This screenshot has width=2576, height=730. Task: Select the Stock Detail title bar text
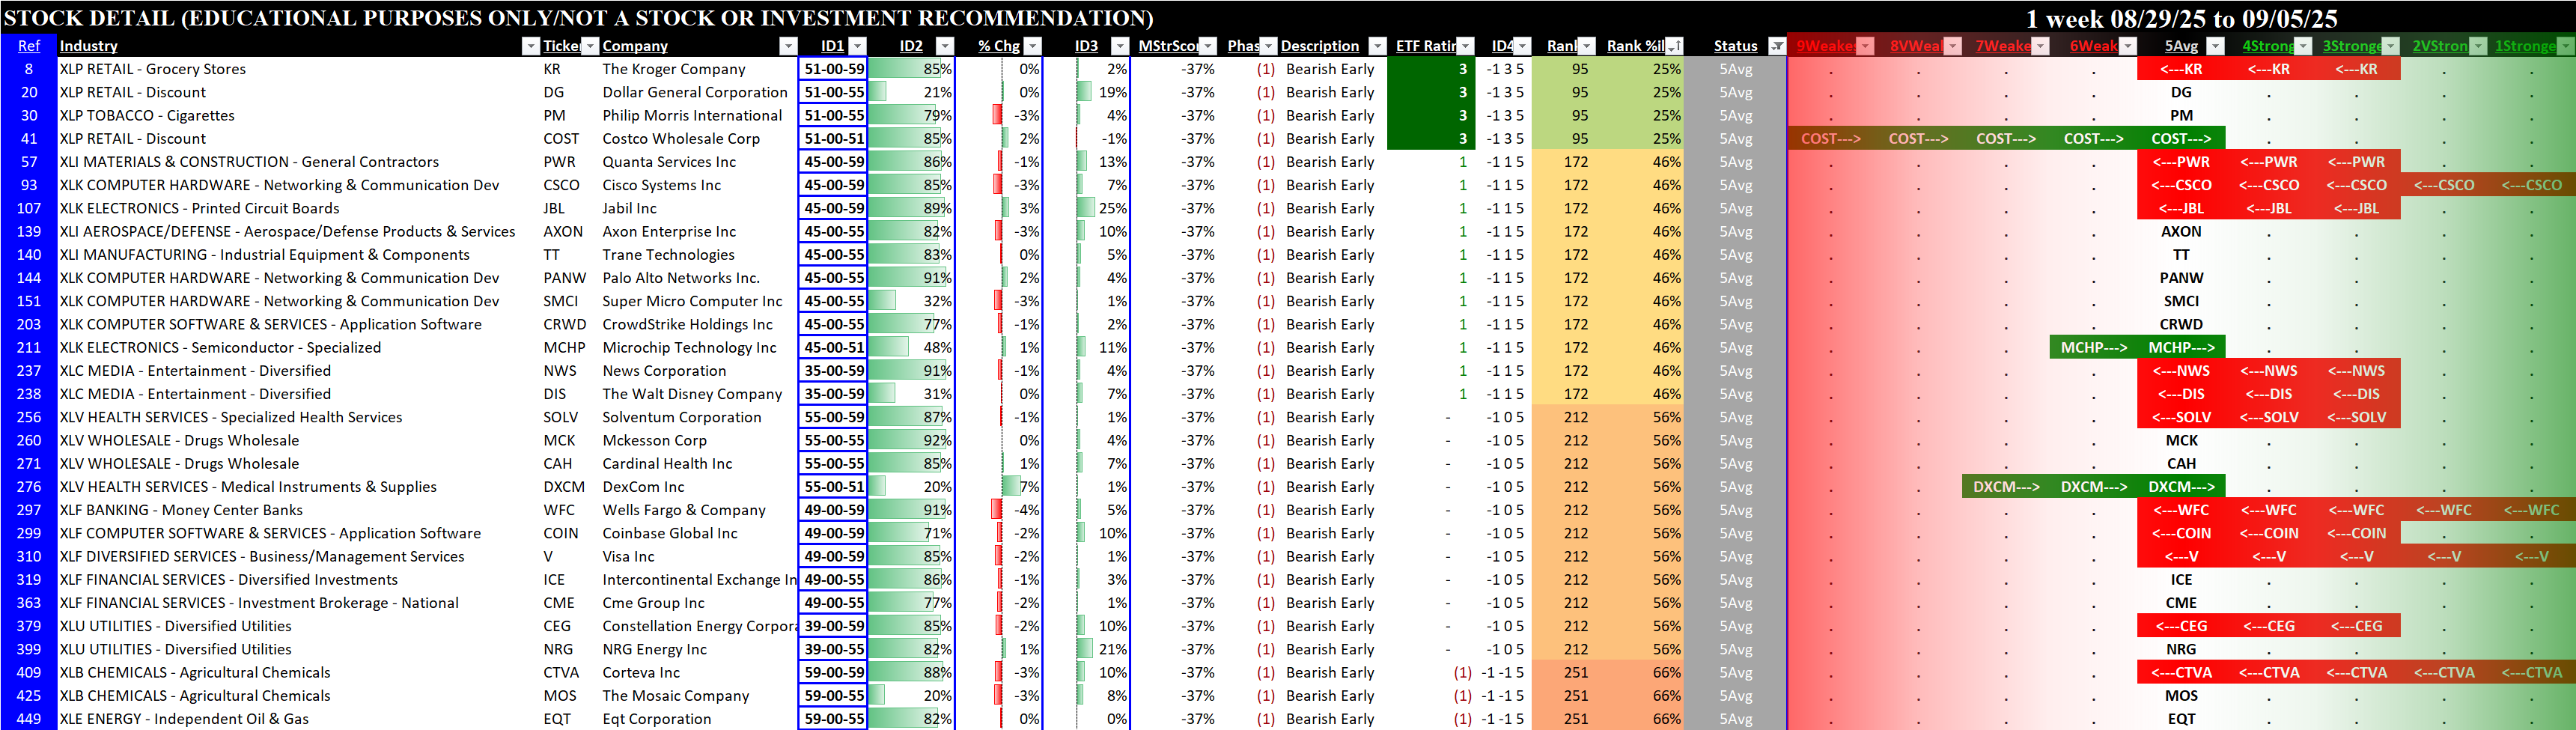(x=578, y=18)
